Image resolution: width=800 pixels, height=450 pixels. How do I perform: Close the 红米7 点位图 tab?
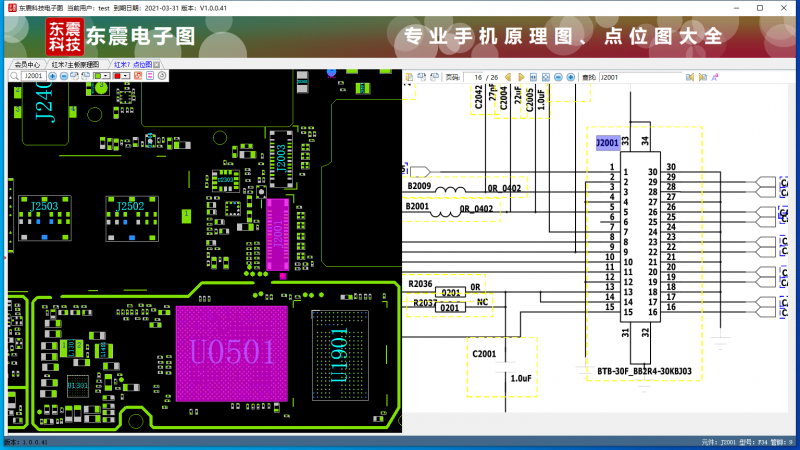click(x=157, y=64)
